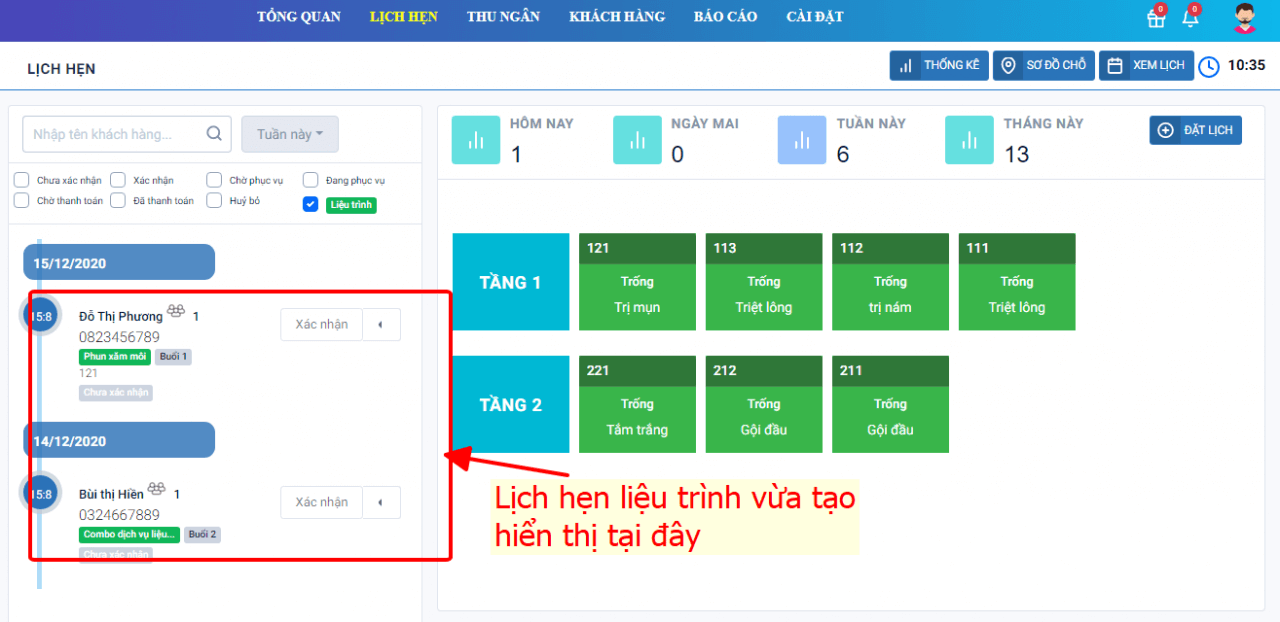Enable the Chưa xác nhận checkbox
Viewport: 1280px width, 622px height.
[21, 180]
